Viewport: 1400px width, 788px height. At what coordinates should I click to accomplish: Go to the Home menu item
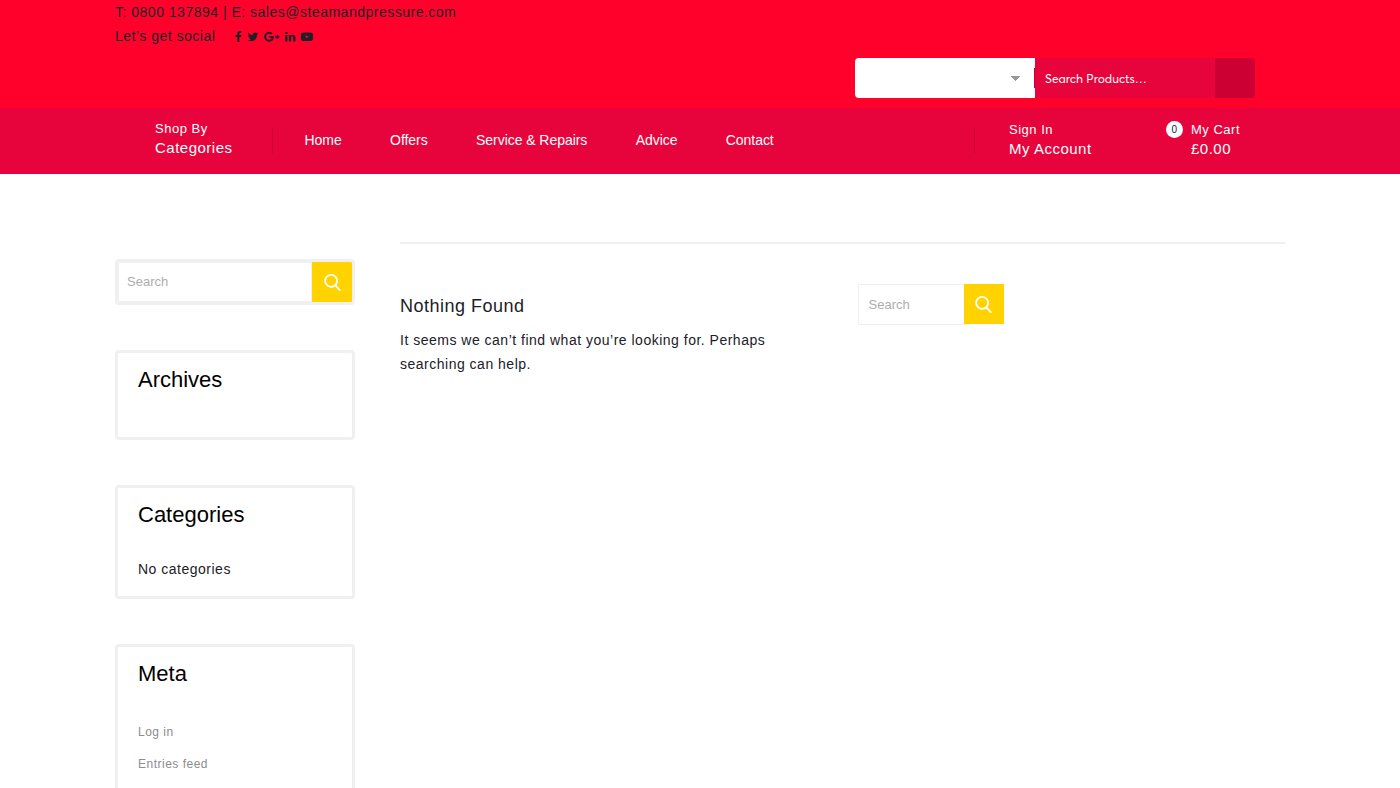[x=323, y=140]
